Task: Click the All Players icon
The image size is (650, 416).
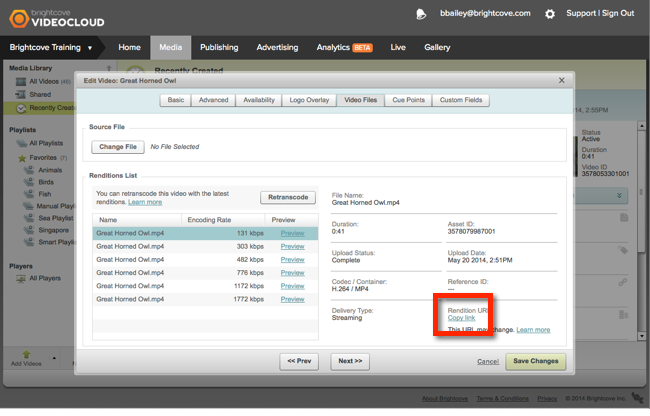Action: point(21,278)
